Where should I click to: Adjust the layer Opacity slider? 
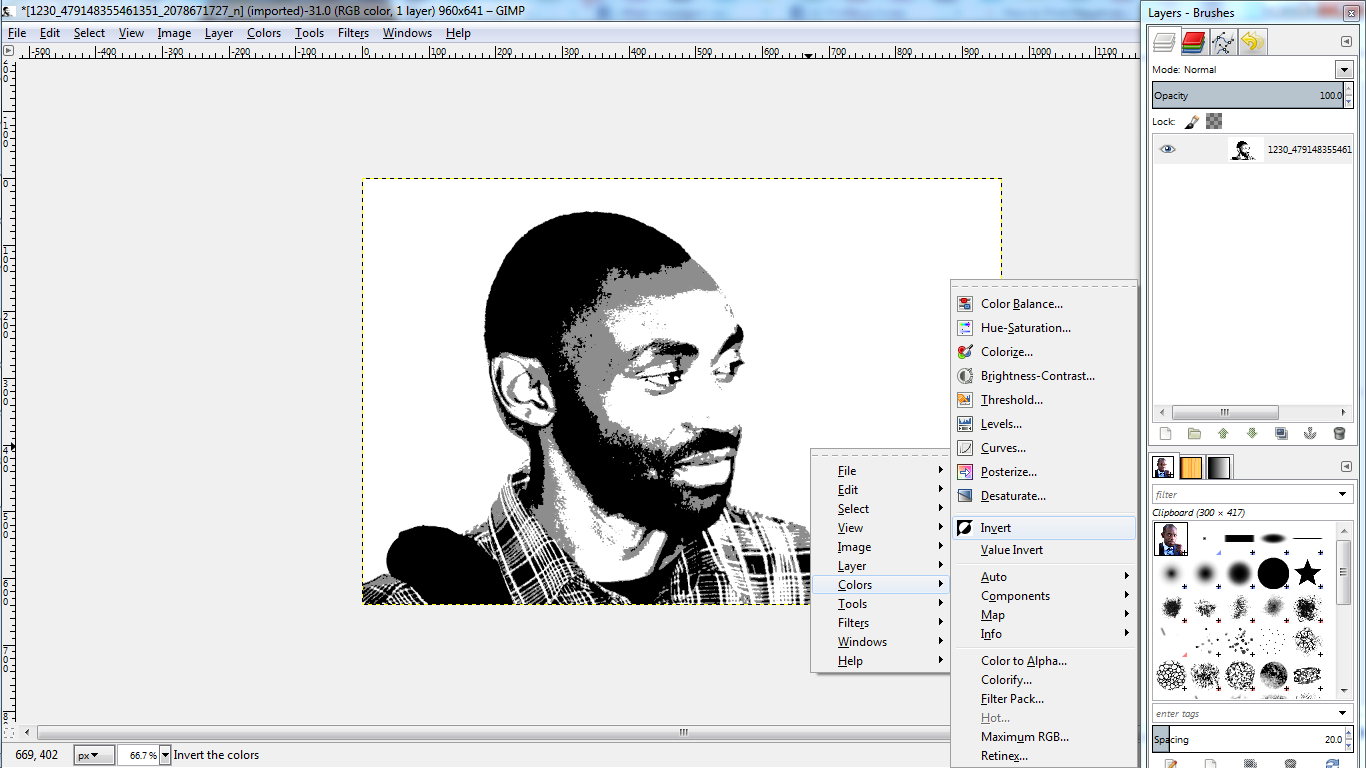[x=1249, y=96]
